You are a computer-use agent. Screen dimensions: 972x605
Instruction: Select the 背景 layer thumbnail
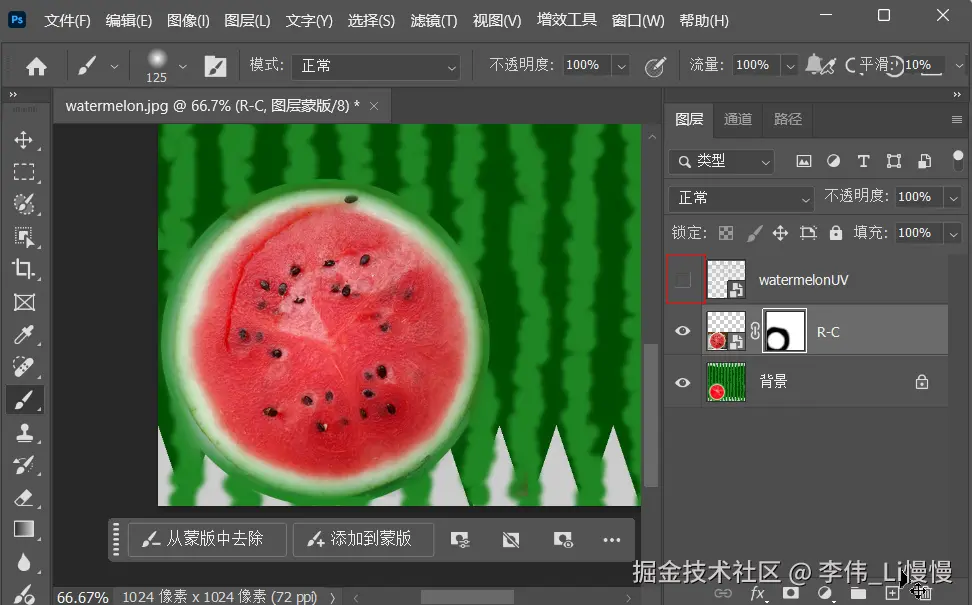point(726,382)
